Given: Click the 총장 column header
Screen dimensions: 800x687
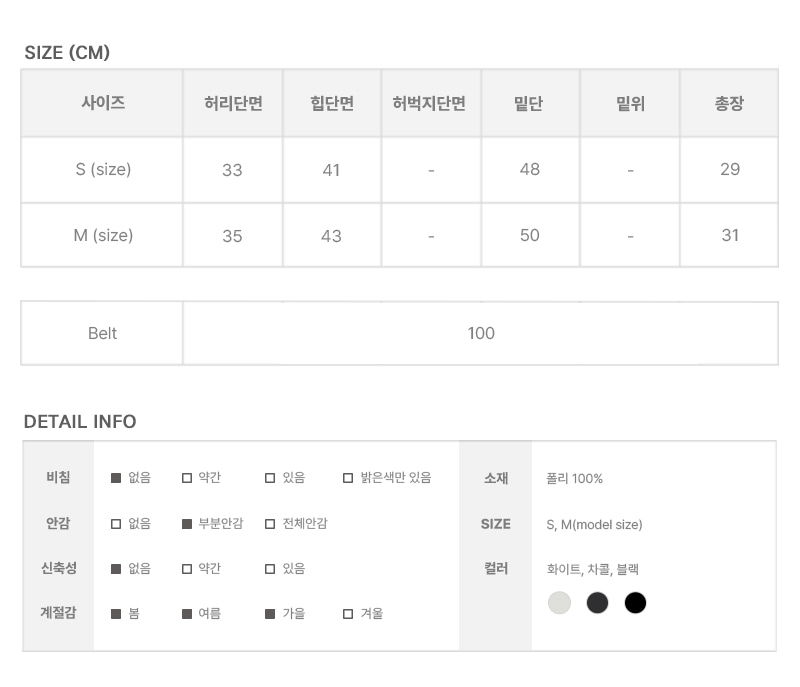Looking at the screenshot, I should (x=729, y=103).
